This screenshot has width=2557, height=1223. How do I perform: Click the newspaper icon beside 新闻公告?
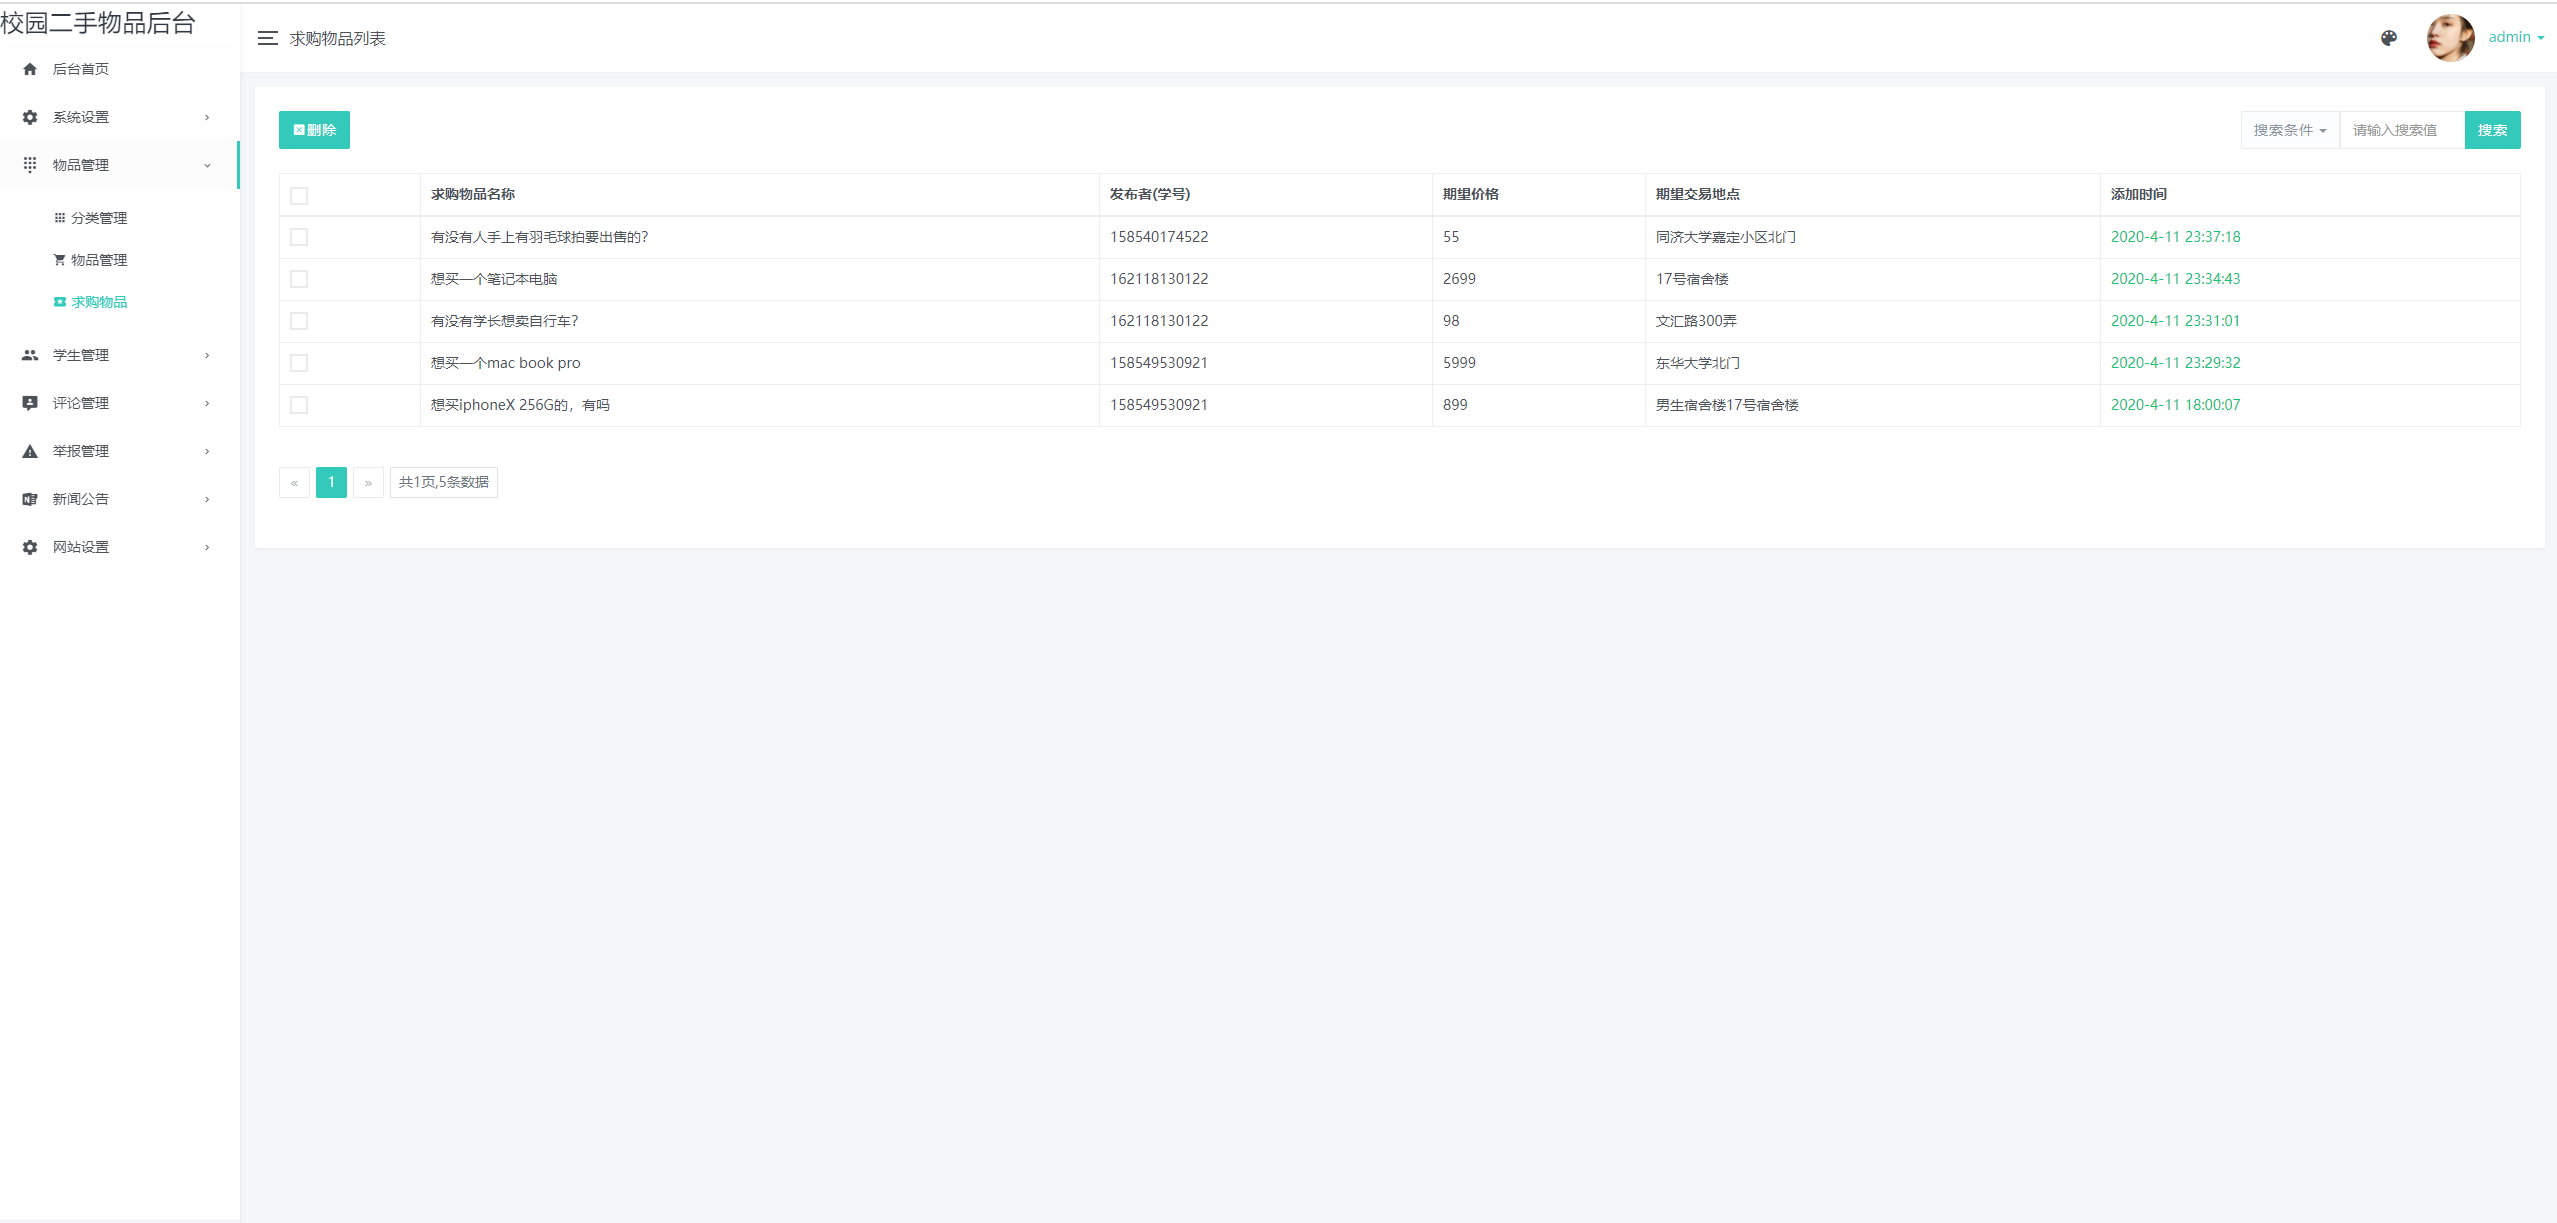click(30, 499)
